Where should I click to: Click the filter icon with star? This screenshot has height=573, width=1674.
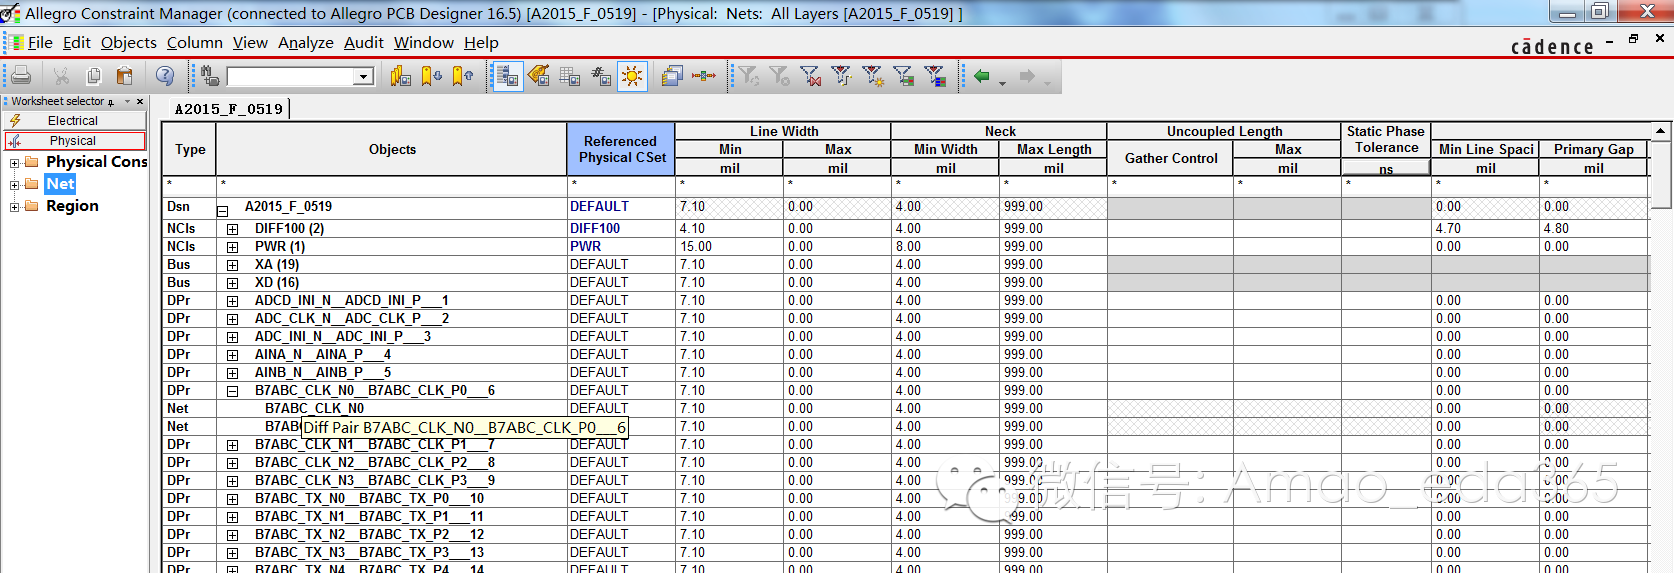click(x=873, y=76)
